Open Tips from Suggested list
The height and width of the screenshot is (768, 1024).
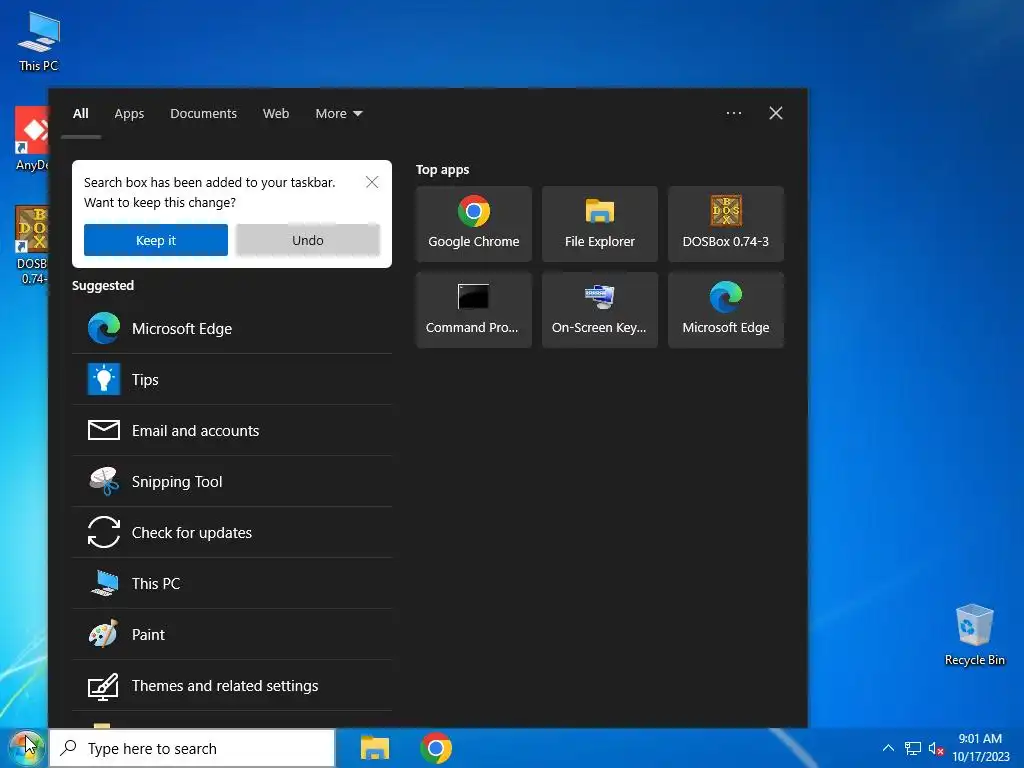coord(232,379)
